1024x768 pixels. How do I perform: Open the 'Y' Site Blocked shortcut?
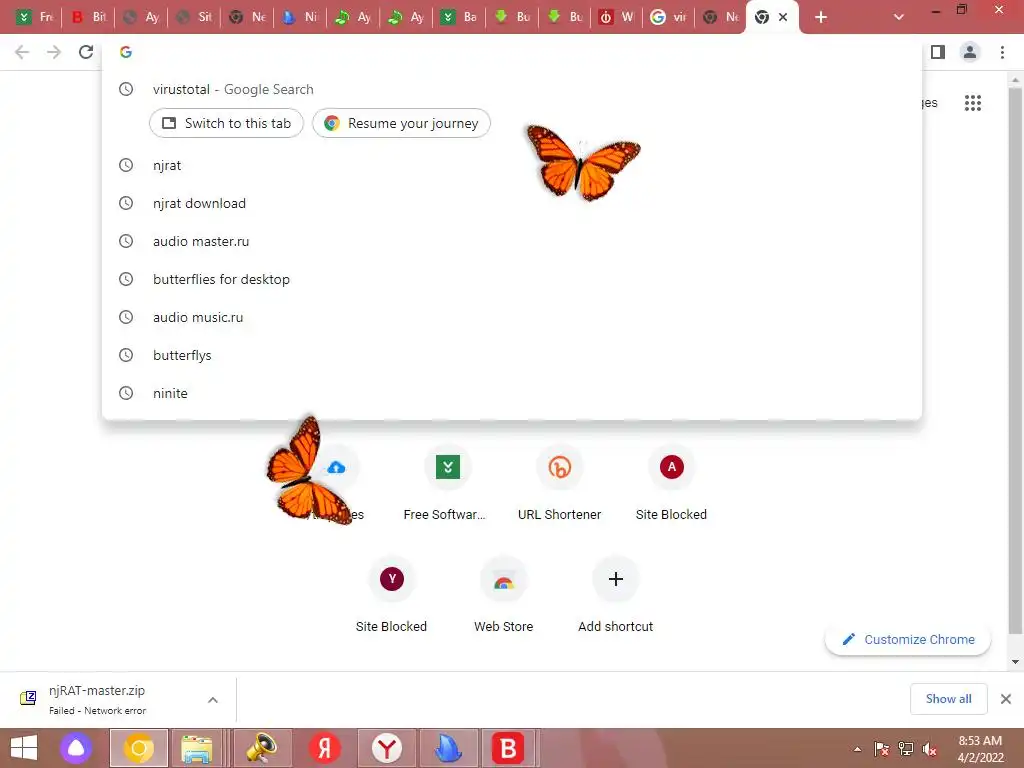(x=392, y=595)
